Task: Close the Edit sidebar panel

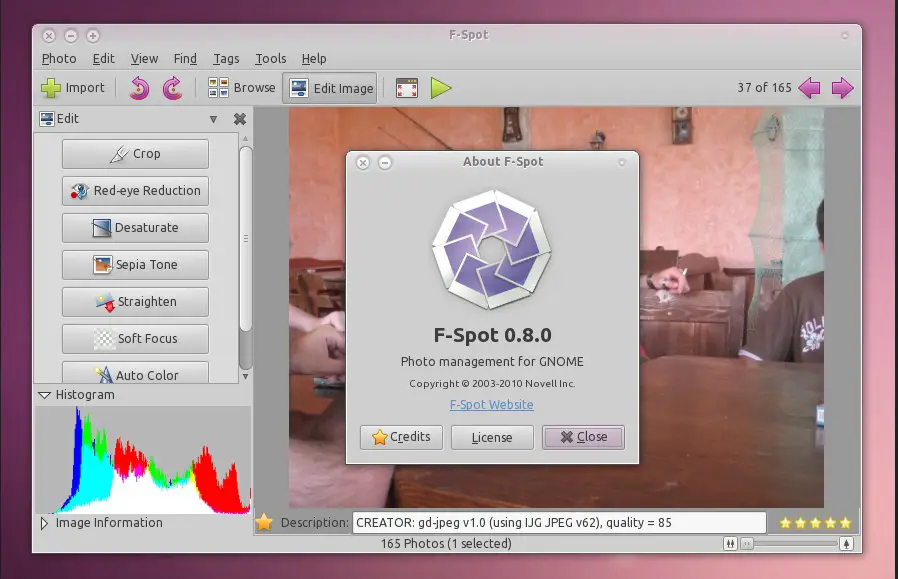Action: (240, 119)
